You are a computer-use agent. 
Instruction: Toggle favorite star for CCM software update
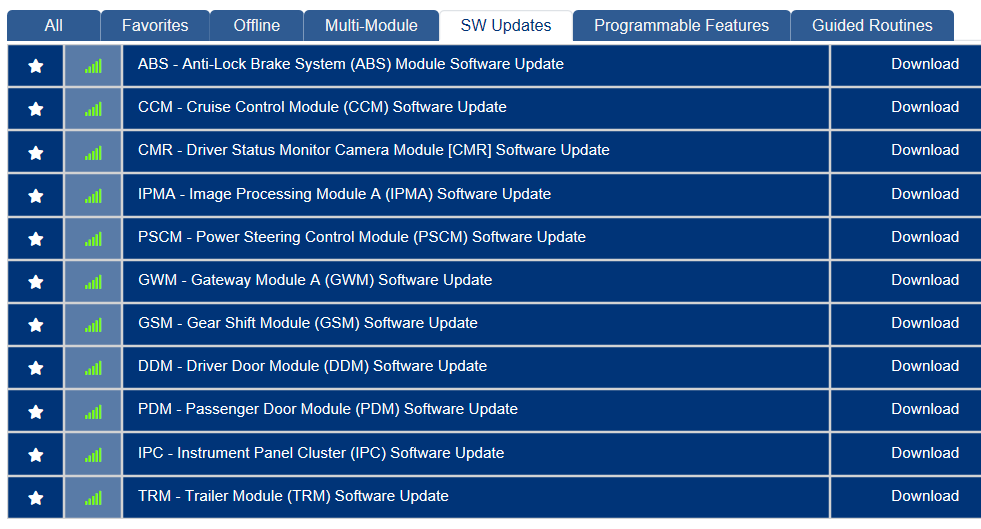[36, 109]
